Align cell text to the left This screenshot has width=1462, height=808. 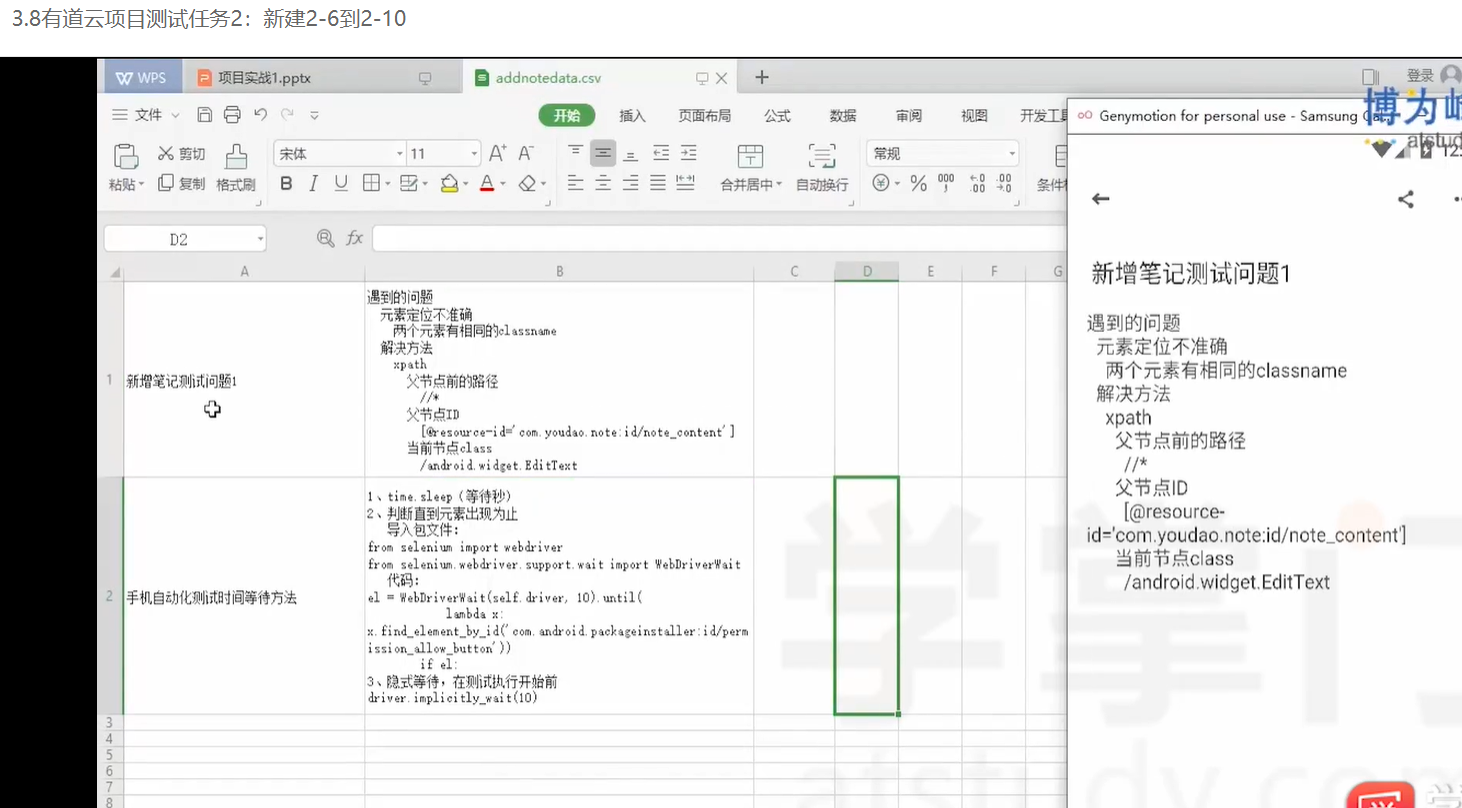[x=575, y=183]
